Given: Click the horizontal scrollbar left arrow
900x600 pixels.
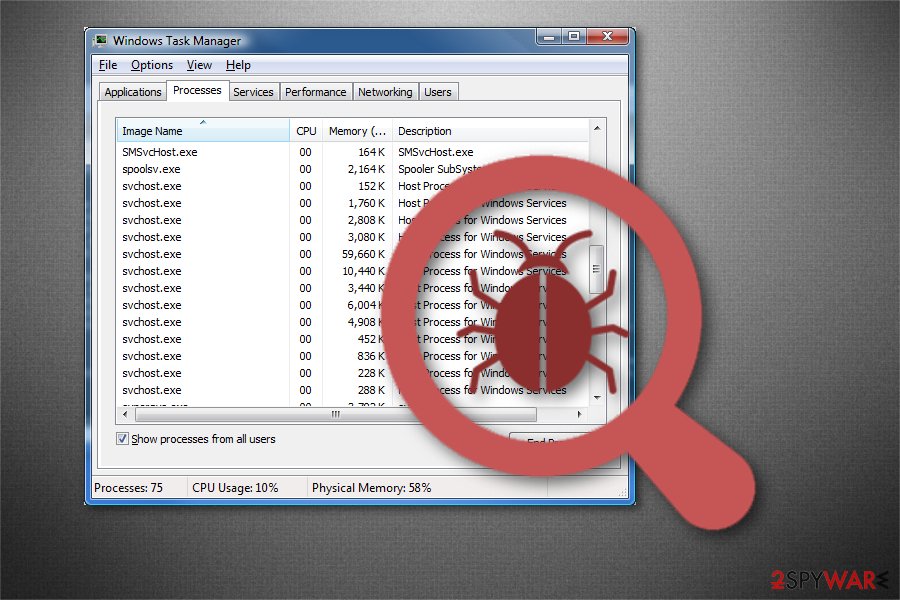Looking at the screenshot, I should tap(125, 413).
